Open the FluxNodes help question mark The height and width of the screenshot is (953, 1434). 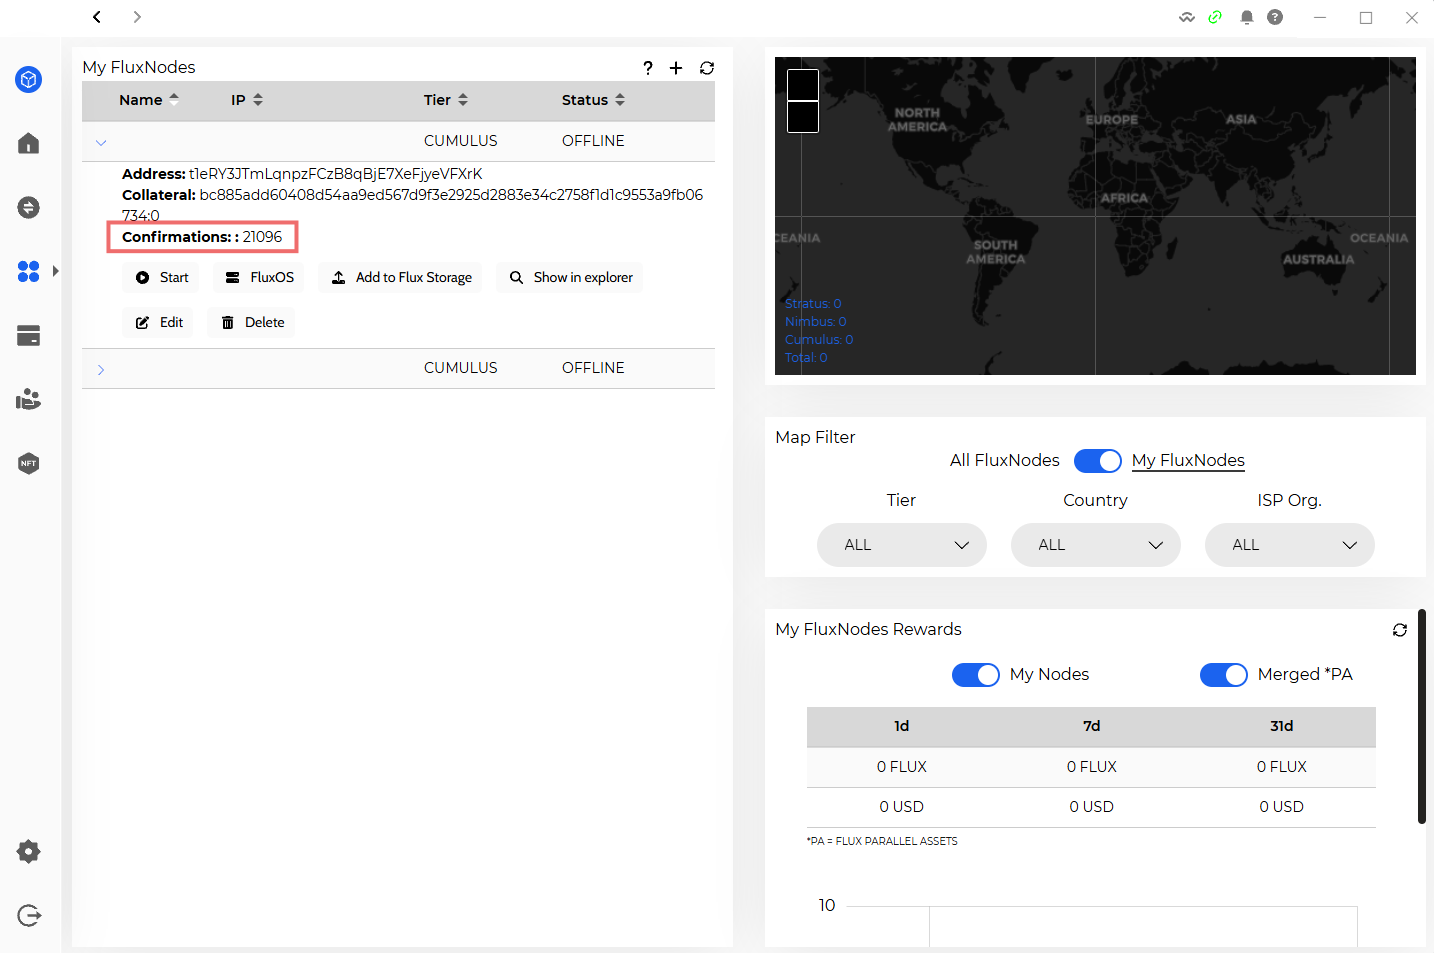tap(648, 68)
